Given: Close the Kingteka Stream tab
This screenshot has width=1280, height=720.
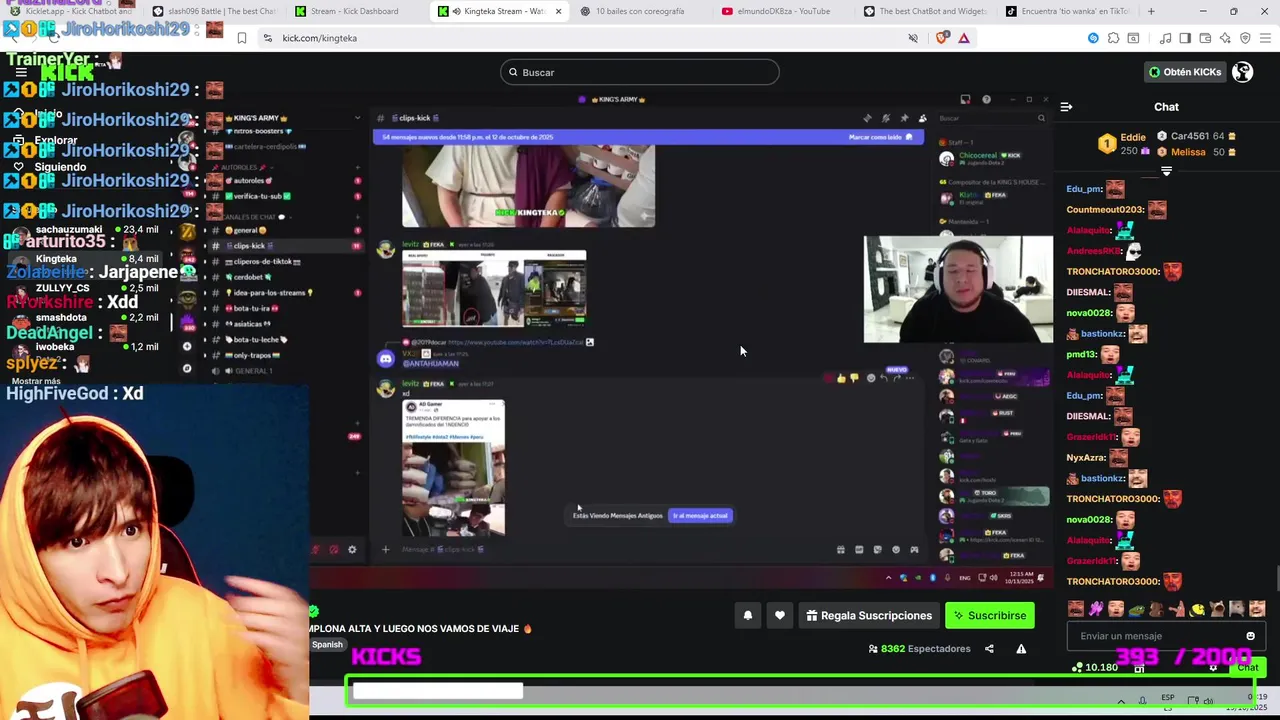Looking at the screenshot, I should click(x=558, y=11).
